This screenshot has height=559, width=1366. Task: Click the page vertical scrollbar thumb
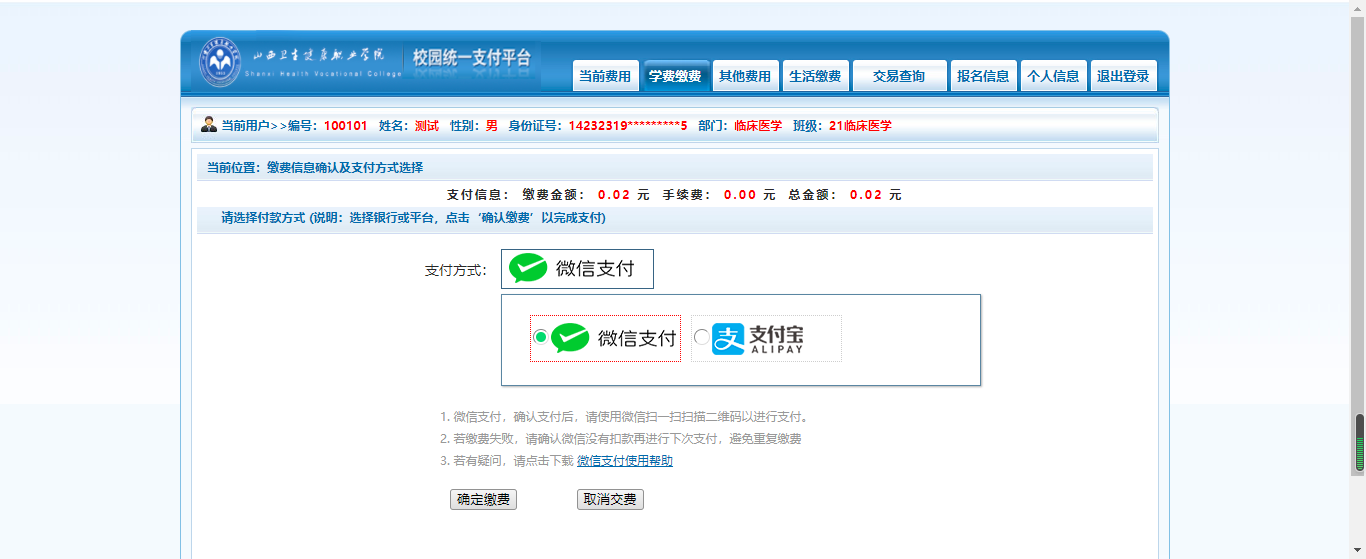(x=1359, y=442)
